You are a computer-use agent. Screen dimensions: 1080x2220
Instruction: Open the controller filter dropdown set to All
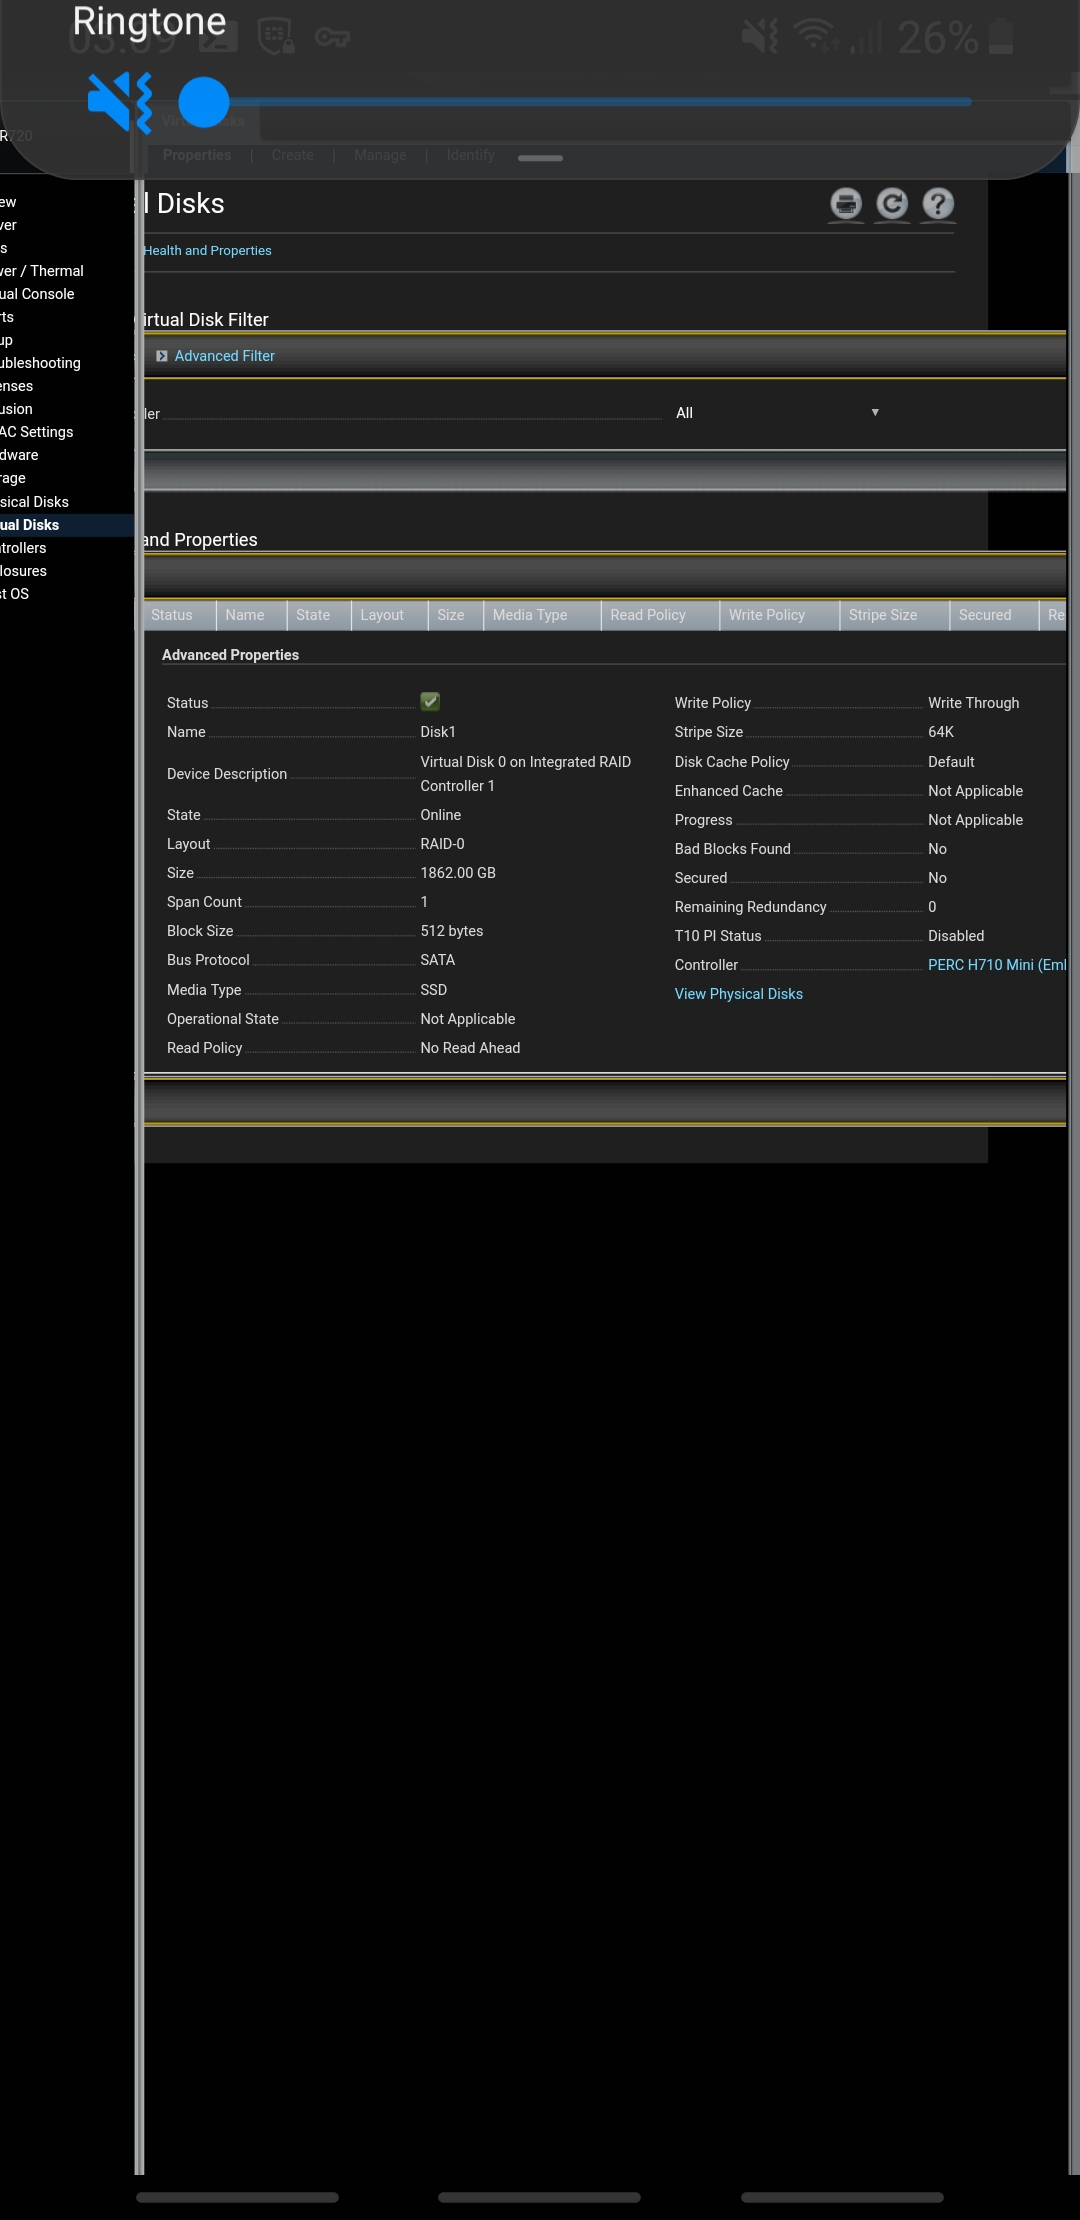pos(777,413)
